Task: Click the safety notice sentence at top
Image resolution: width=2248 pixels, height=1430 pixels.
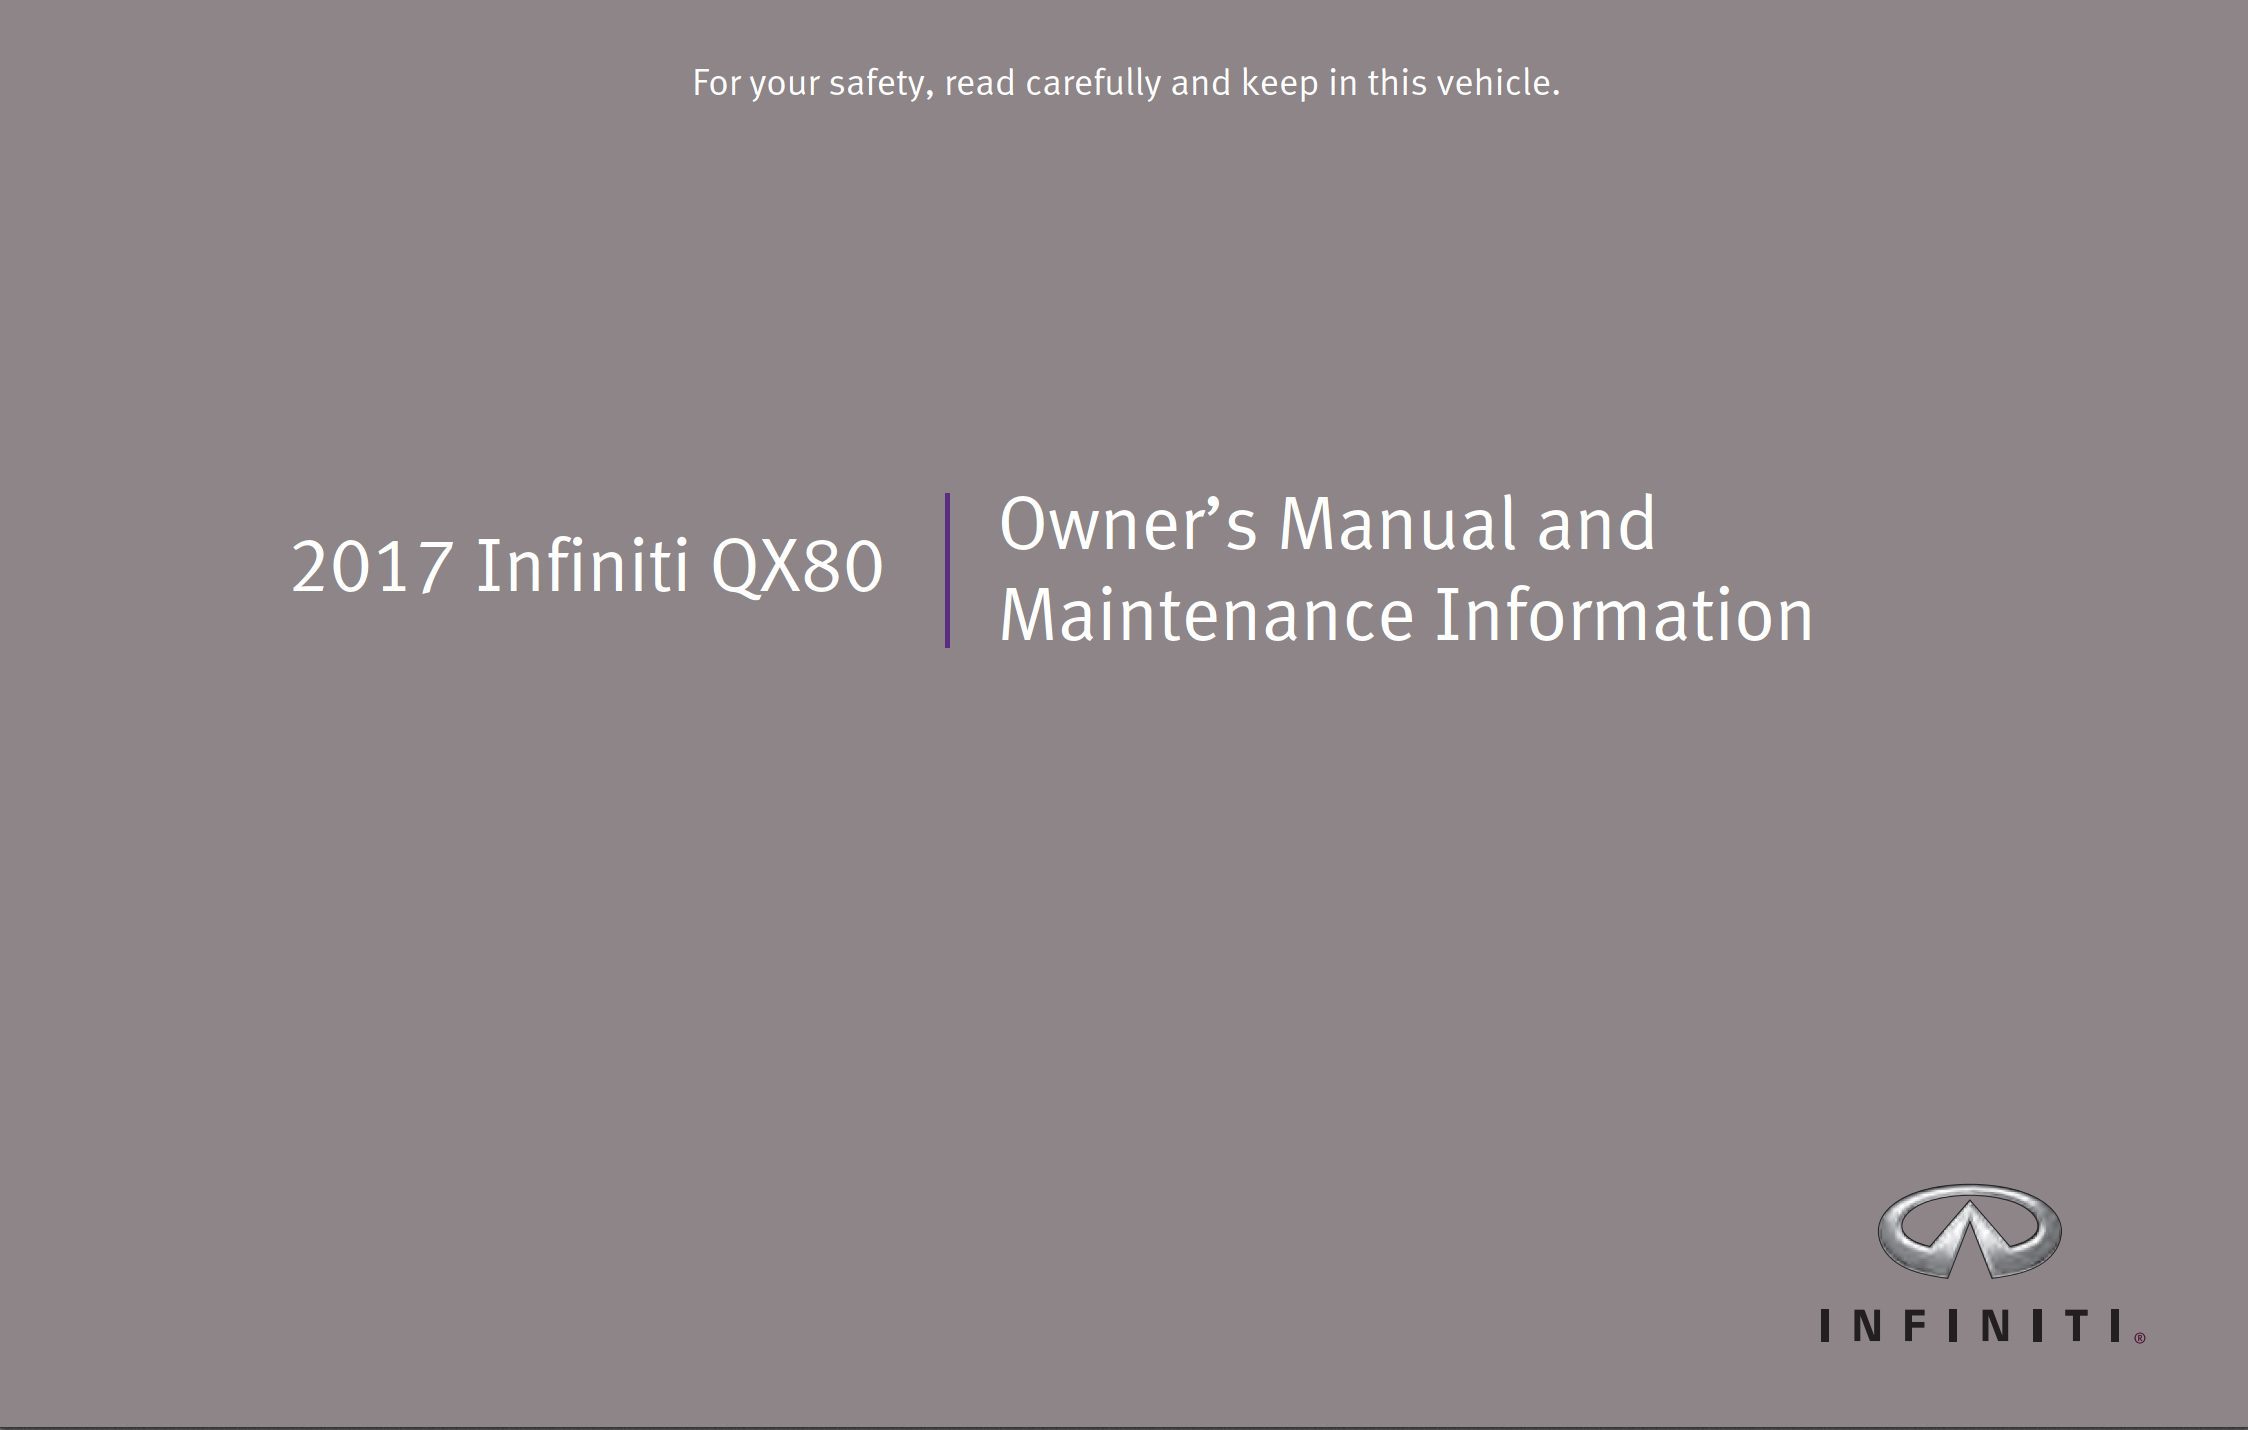Action: tap(1126, 83)
